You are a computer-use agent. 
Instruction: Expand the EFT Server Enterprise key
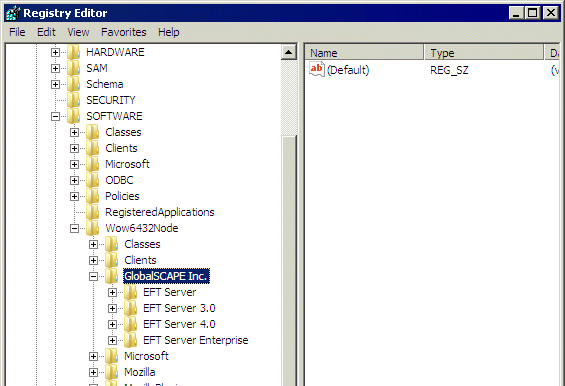coord(112,340)
